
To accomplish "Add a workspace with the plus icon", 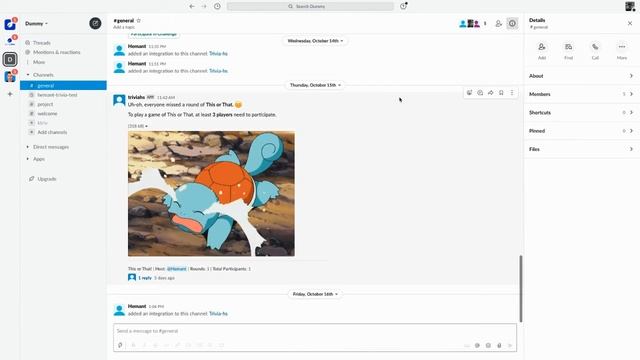I will [x=10, y=94].
